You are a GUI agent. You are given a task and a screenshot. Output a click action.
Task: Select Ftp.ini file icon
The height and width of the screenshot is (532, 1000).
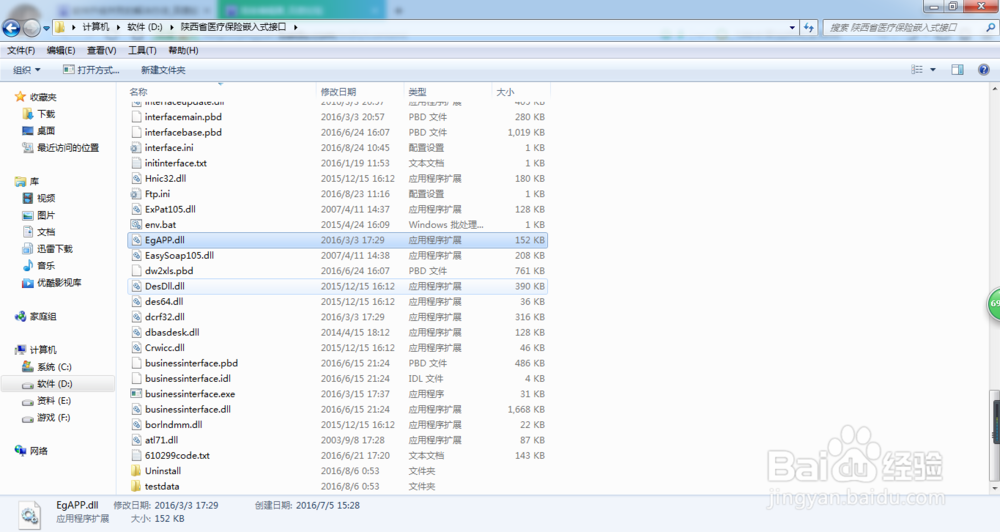136,194
